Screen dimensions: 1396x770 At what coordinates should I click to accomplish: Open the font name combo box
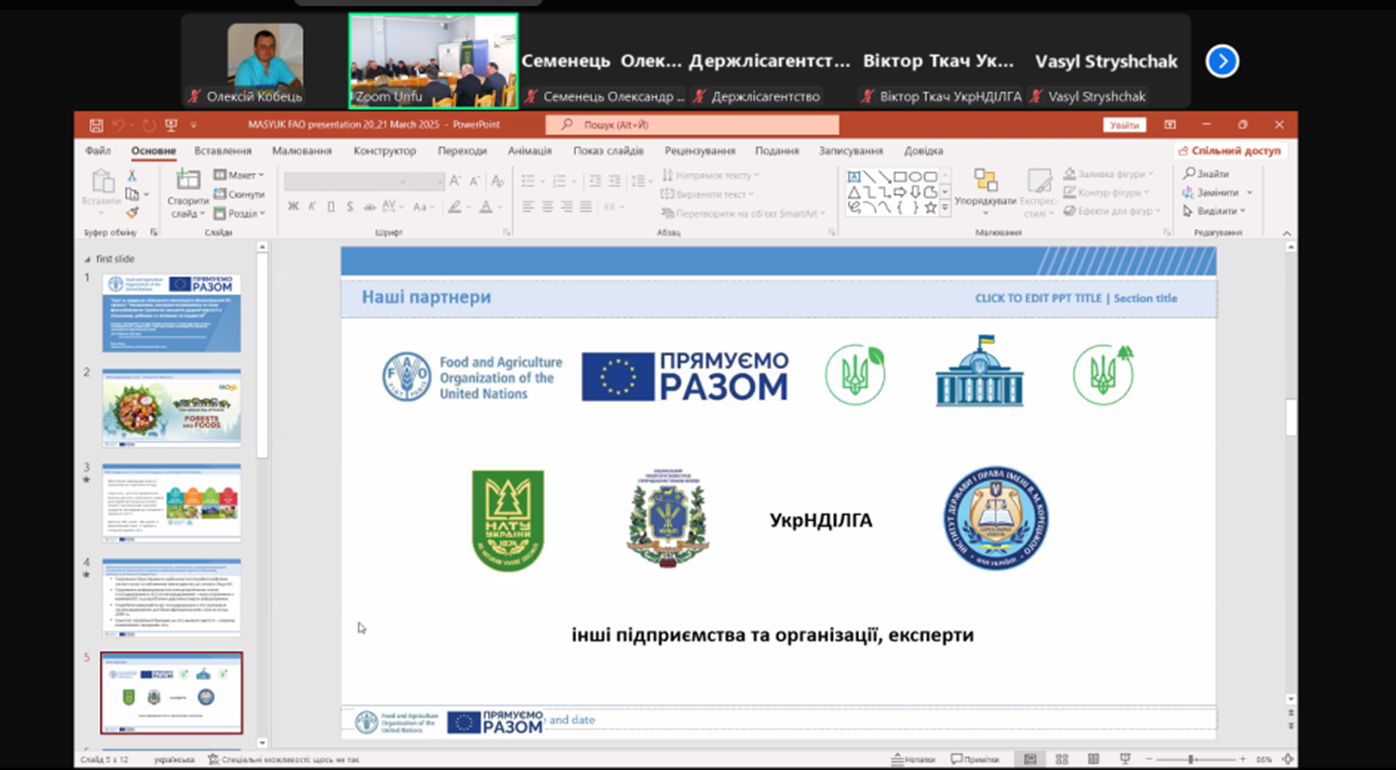(x=347, y=181)
